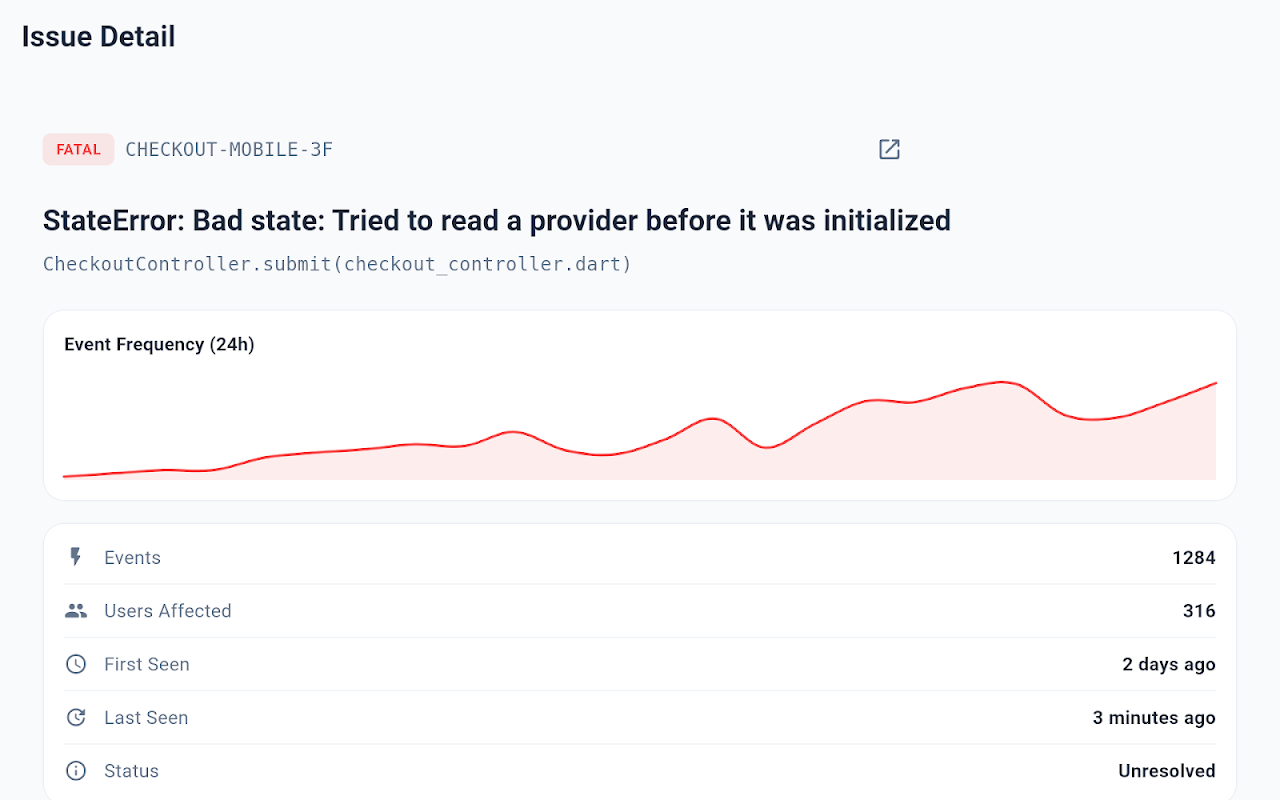Viewport: 1280px width, 800px height.
Task: Click the Users Affected people icon
Action: click(76, 611)
